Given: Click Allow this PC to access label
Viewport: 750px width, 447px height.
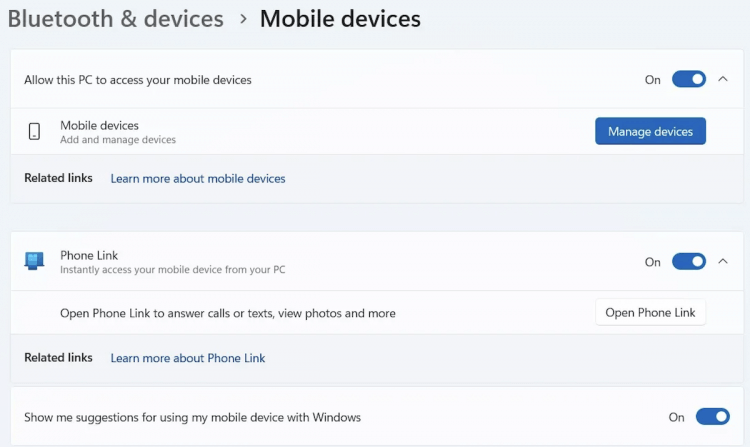Looking at the screenshot, I should pyautogui.click(x=138, y=80).
